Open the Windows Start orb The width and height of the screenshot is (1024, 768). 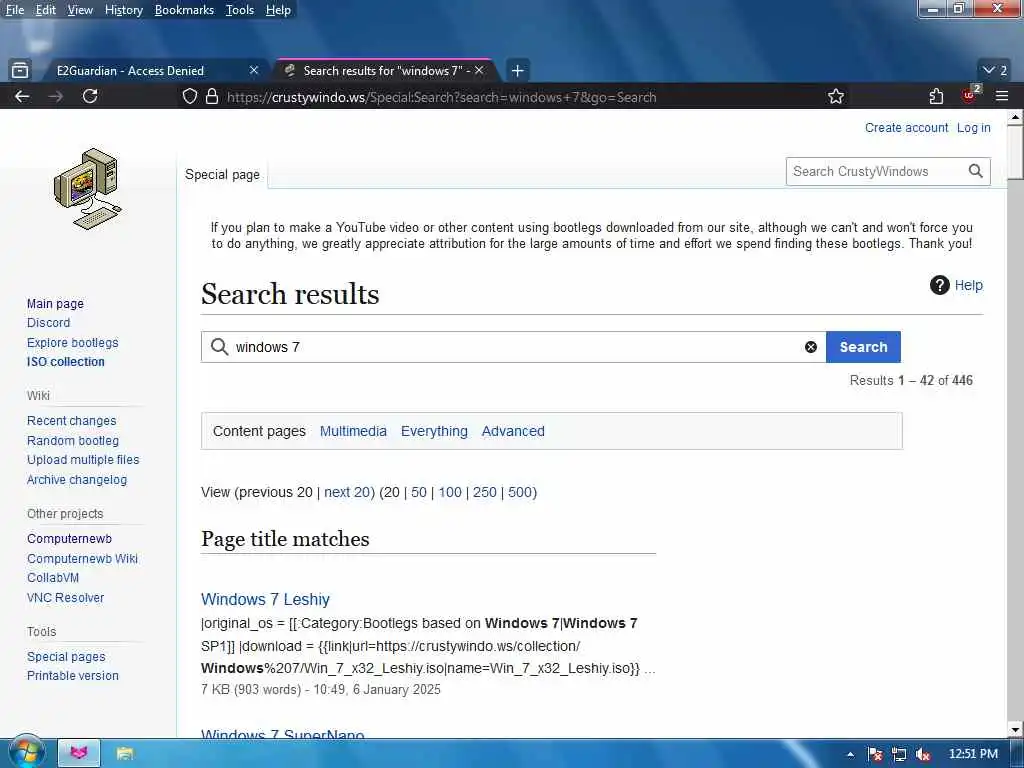coord(26,752)
